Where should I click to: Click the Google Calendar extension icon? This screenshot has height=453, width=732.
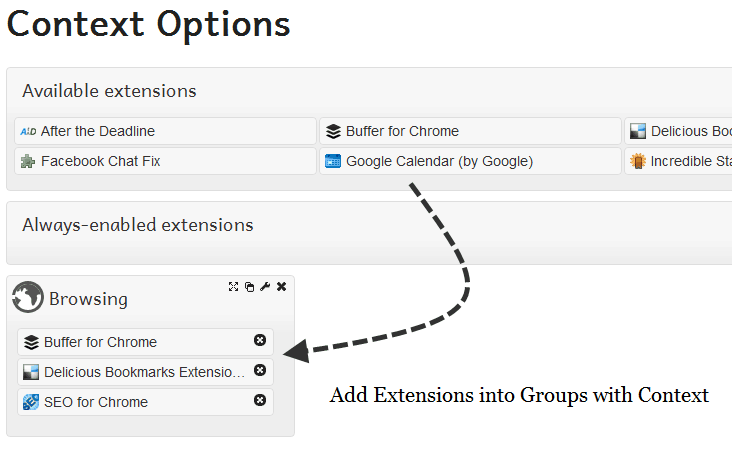tap(333, 161)
